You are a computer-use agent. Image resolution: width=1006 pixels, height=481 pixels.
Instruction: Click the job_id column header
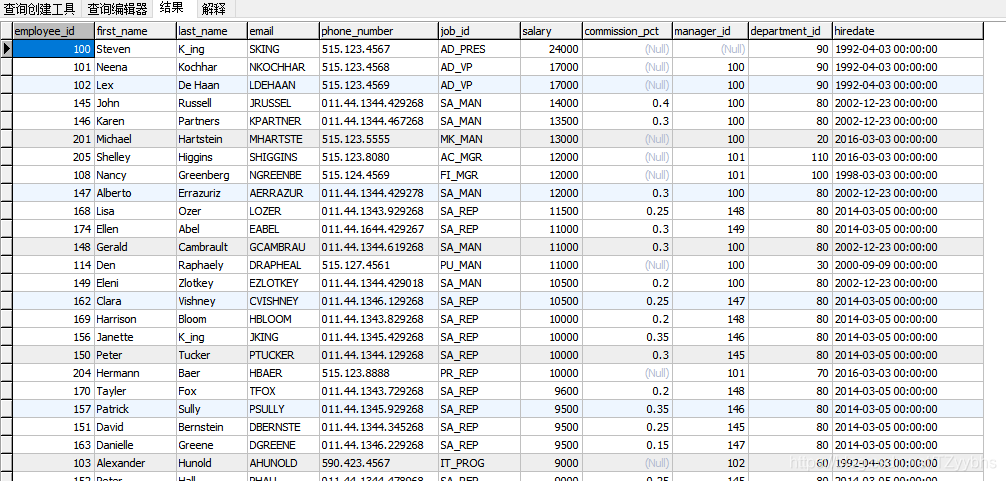coord(479,31)
